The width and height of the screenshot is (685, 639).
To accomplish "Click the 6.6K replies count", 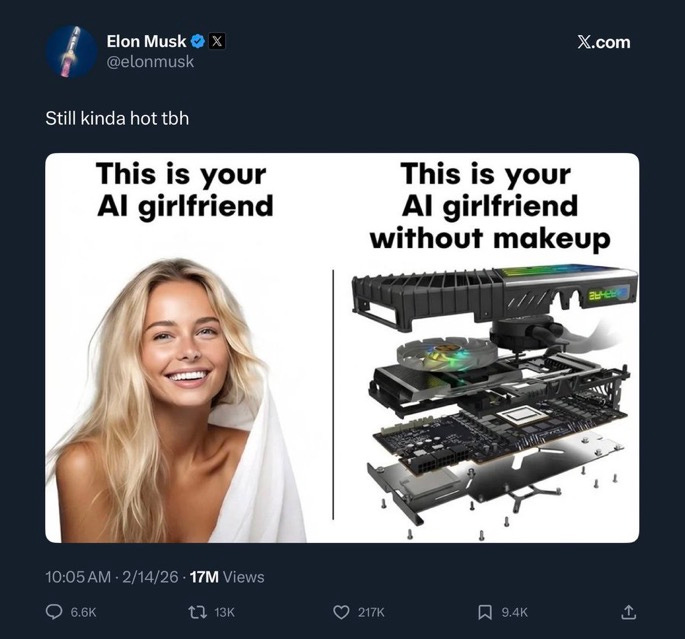I will pyautogui.click(x=83, y=612).
